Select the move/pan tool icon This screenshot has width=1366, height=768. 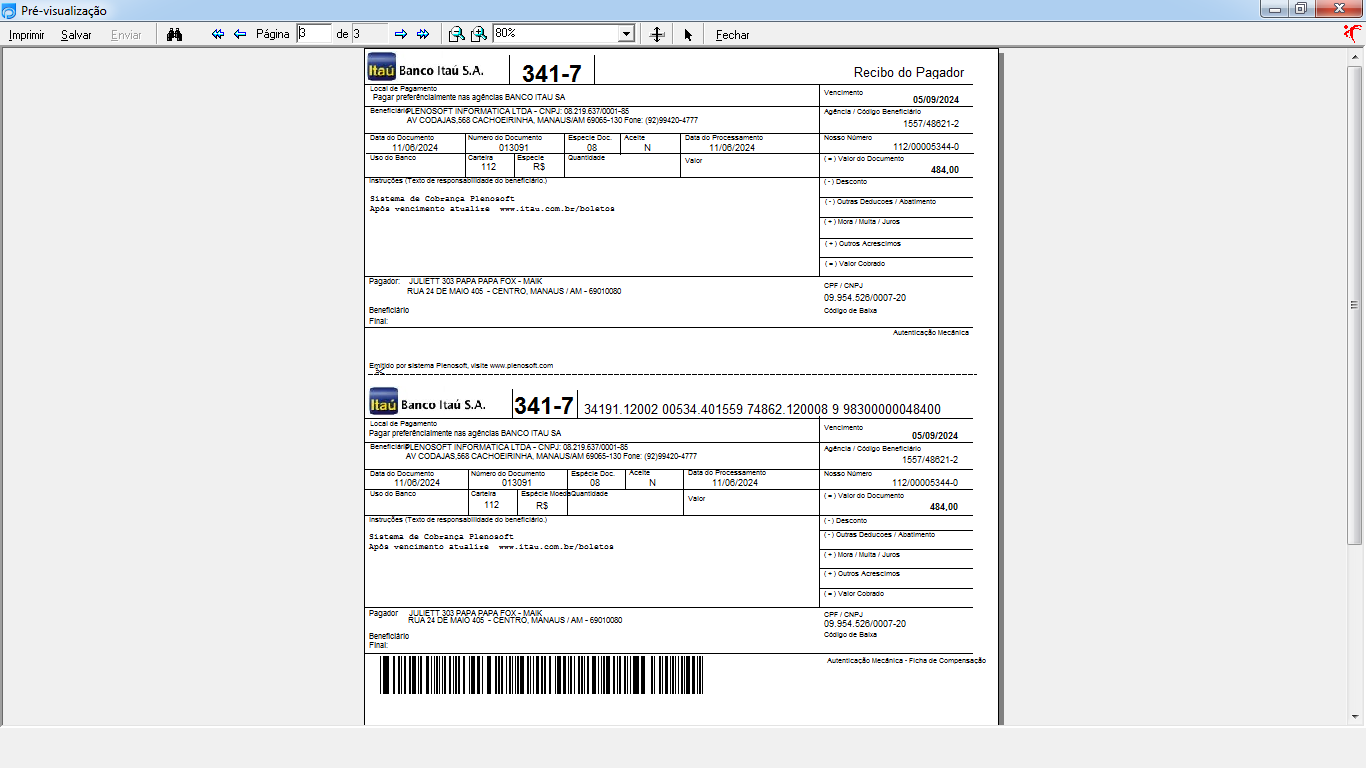tap(657, 34)
